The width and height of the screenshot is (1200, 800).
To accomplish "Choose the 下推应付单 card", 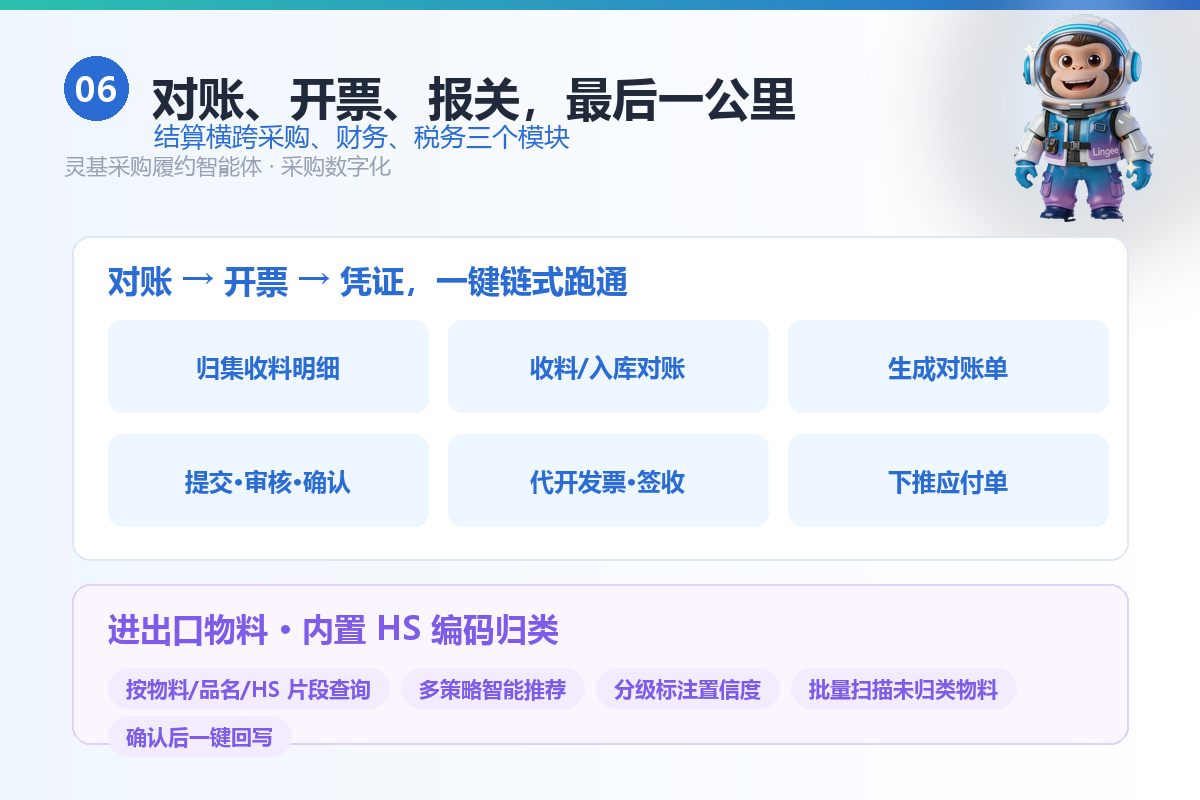I will click(948, 481).
